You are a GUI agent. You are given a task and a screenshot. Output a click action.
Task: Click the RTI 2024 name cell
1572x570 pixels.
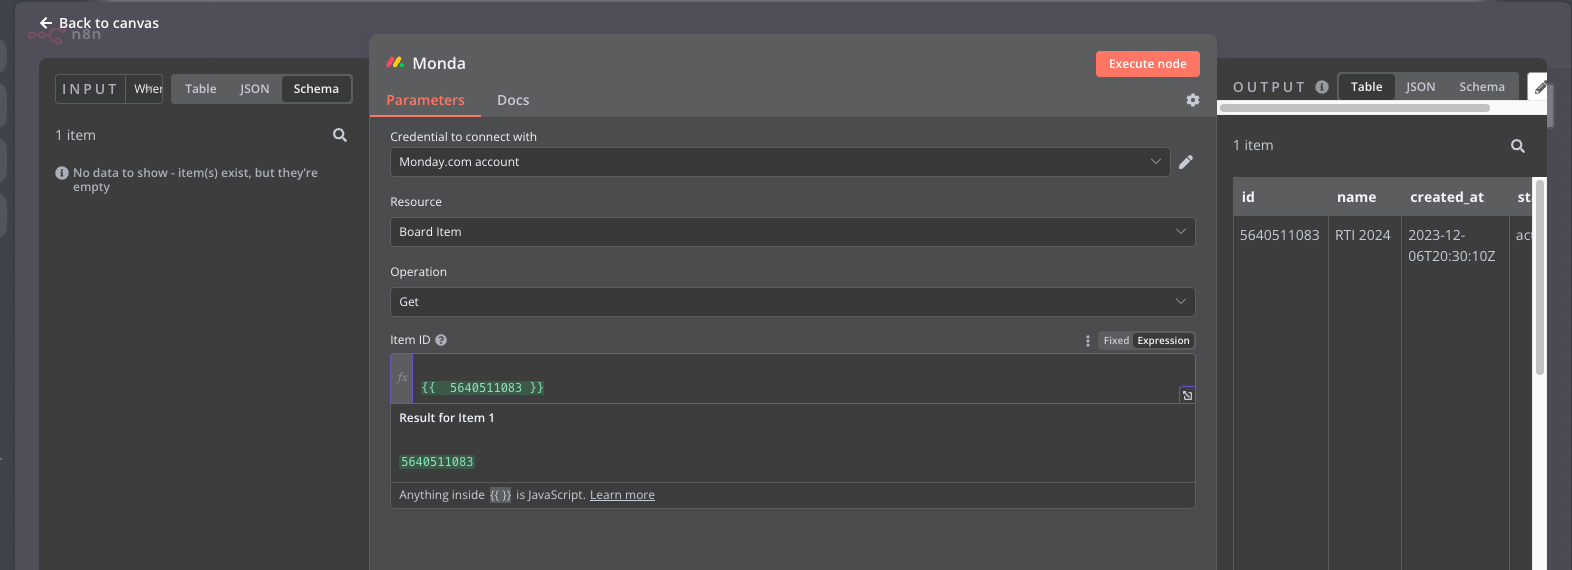[x=1362, y=235]
